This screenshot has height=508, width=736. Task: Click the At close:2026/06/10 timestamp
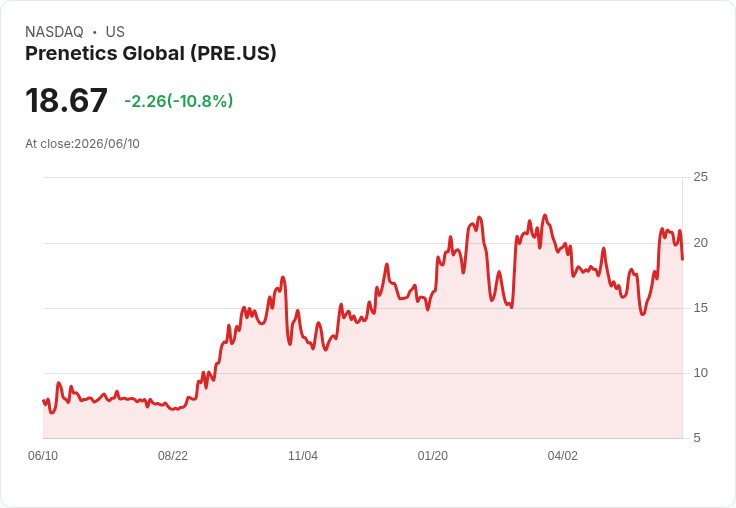(82, 144)
